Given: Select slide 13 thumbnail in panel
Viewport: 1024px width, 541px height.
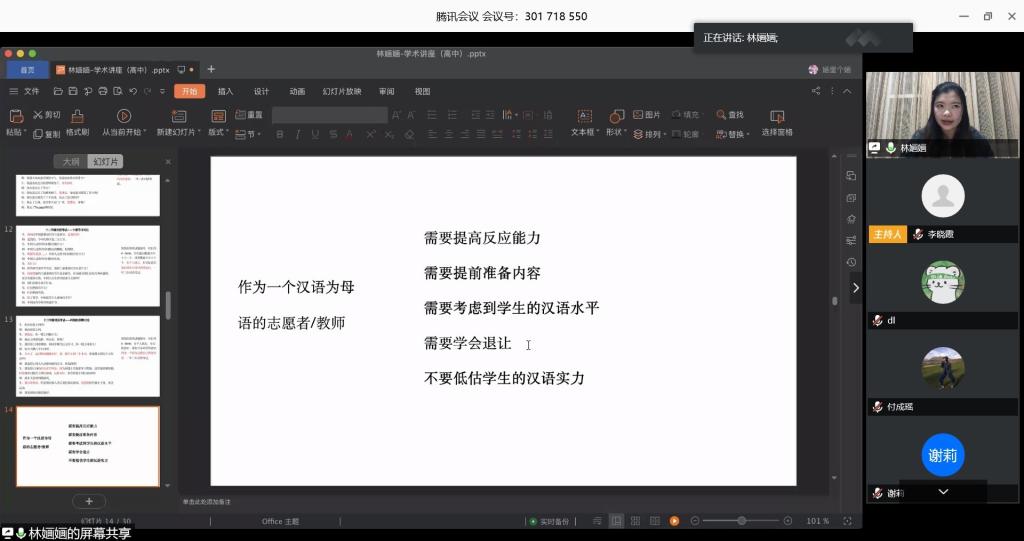Looking at the screenshot, I should pos(88,354).
